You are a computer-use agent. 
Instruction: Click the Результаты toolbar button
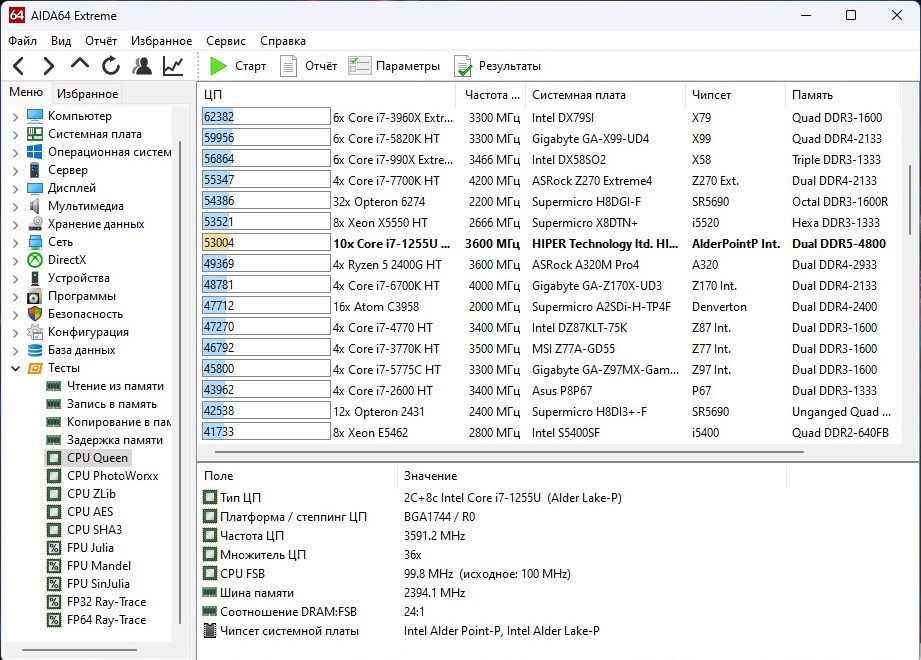pyautogui.click(x=498, y=66)
